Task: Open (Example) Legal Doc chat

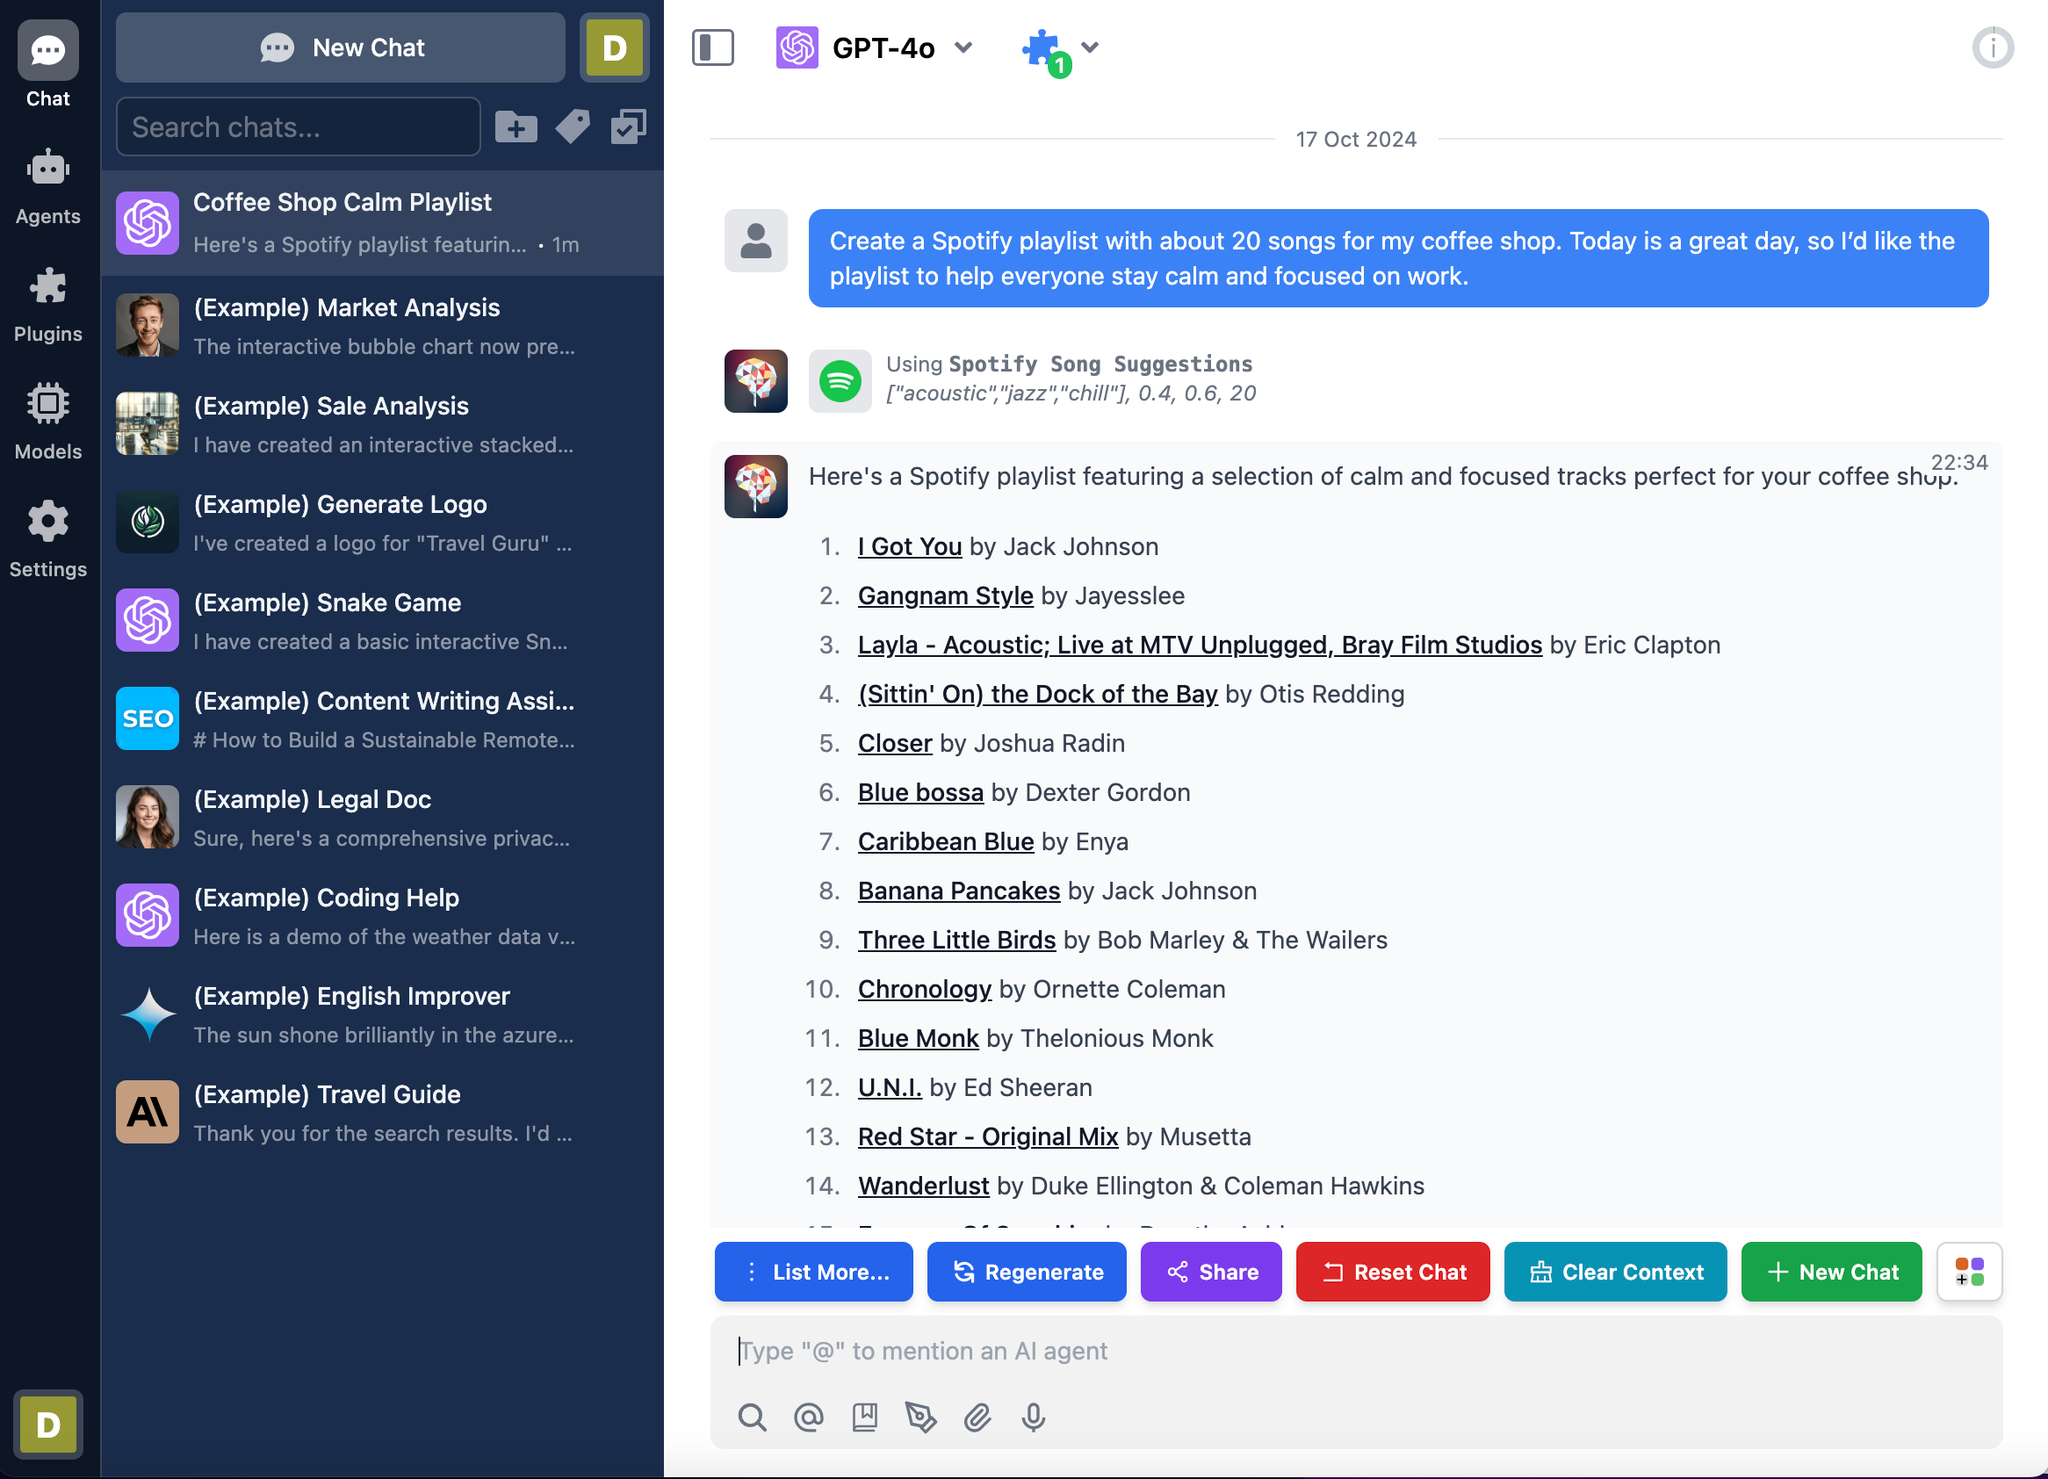Action: pos(382,818)
